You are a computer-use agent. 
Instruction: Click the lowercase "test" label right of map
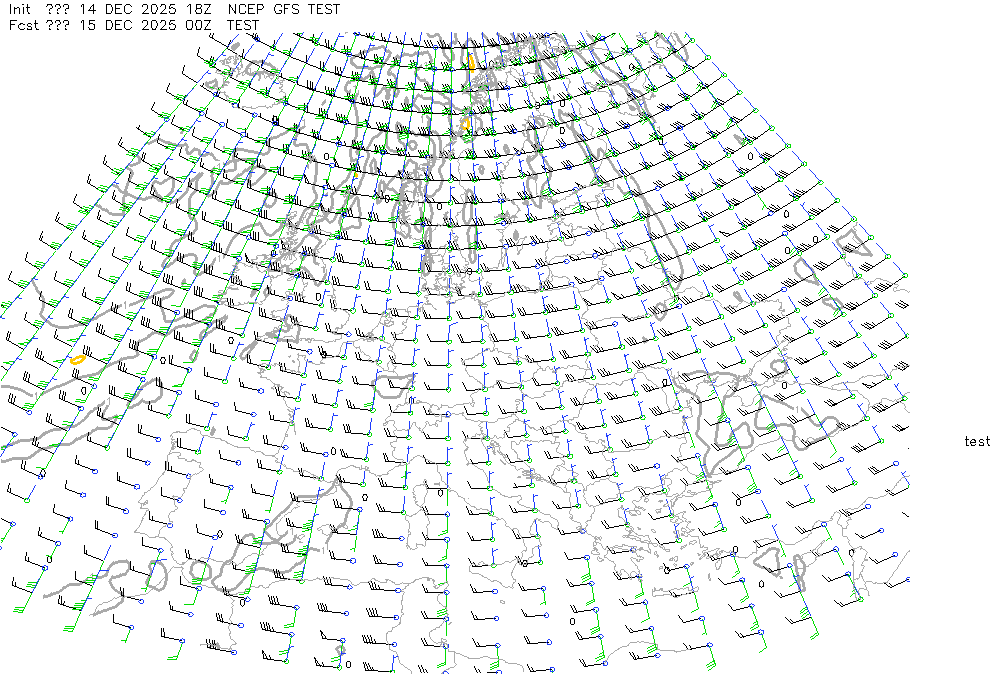977,442
